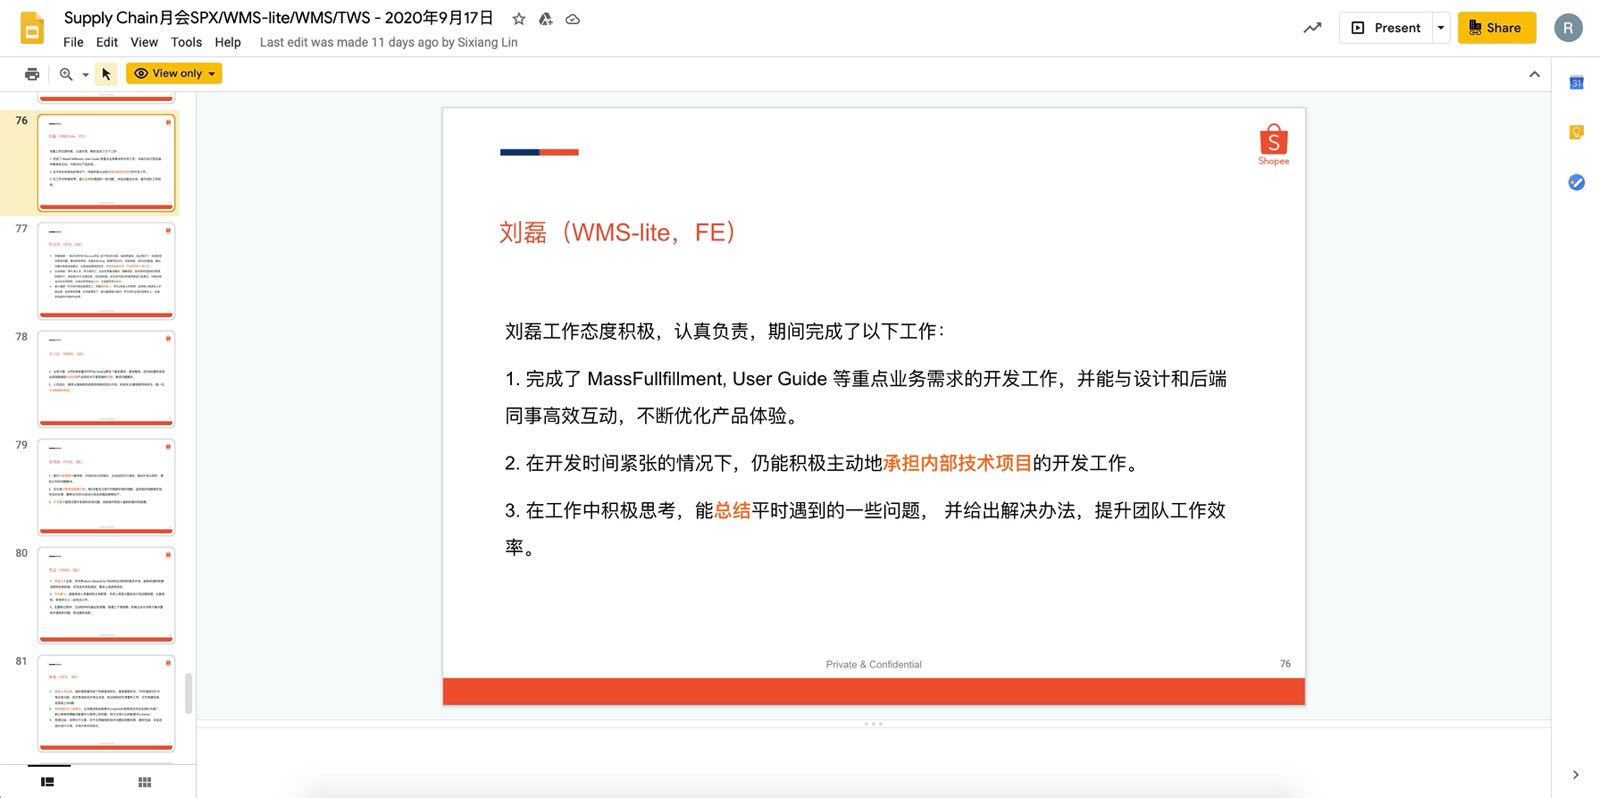This screenshot has width=1600, height=798.
Task: Click the presentation title "Supply Chain月会SPX/WMS-lite/WMS/TWS"
Action: tap(279, 18)
